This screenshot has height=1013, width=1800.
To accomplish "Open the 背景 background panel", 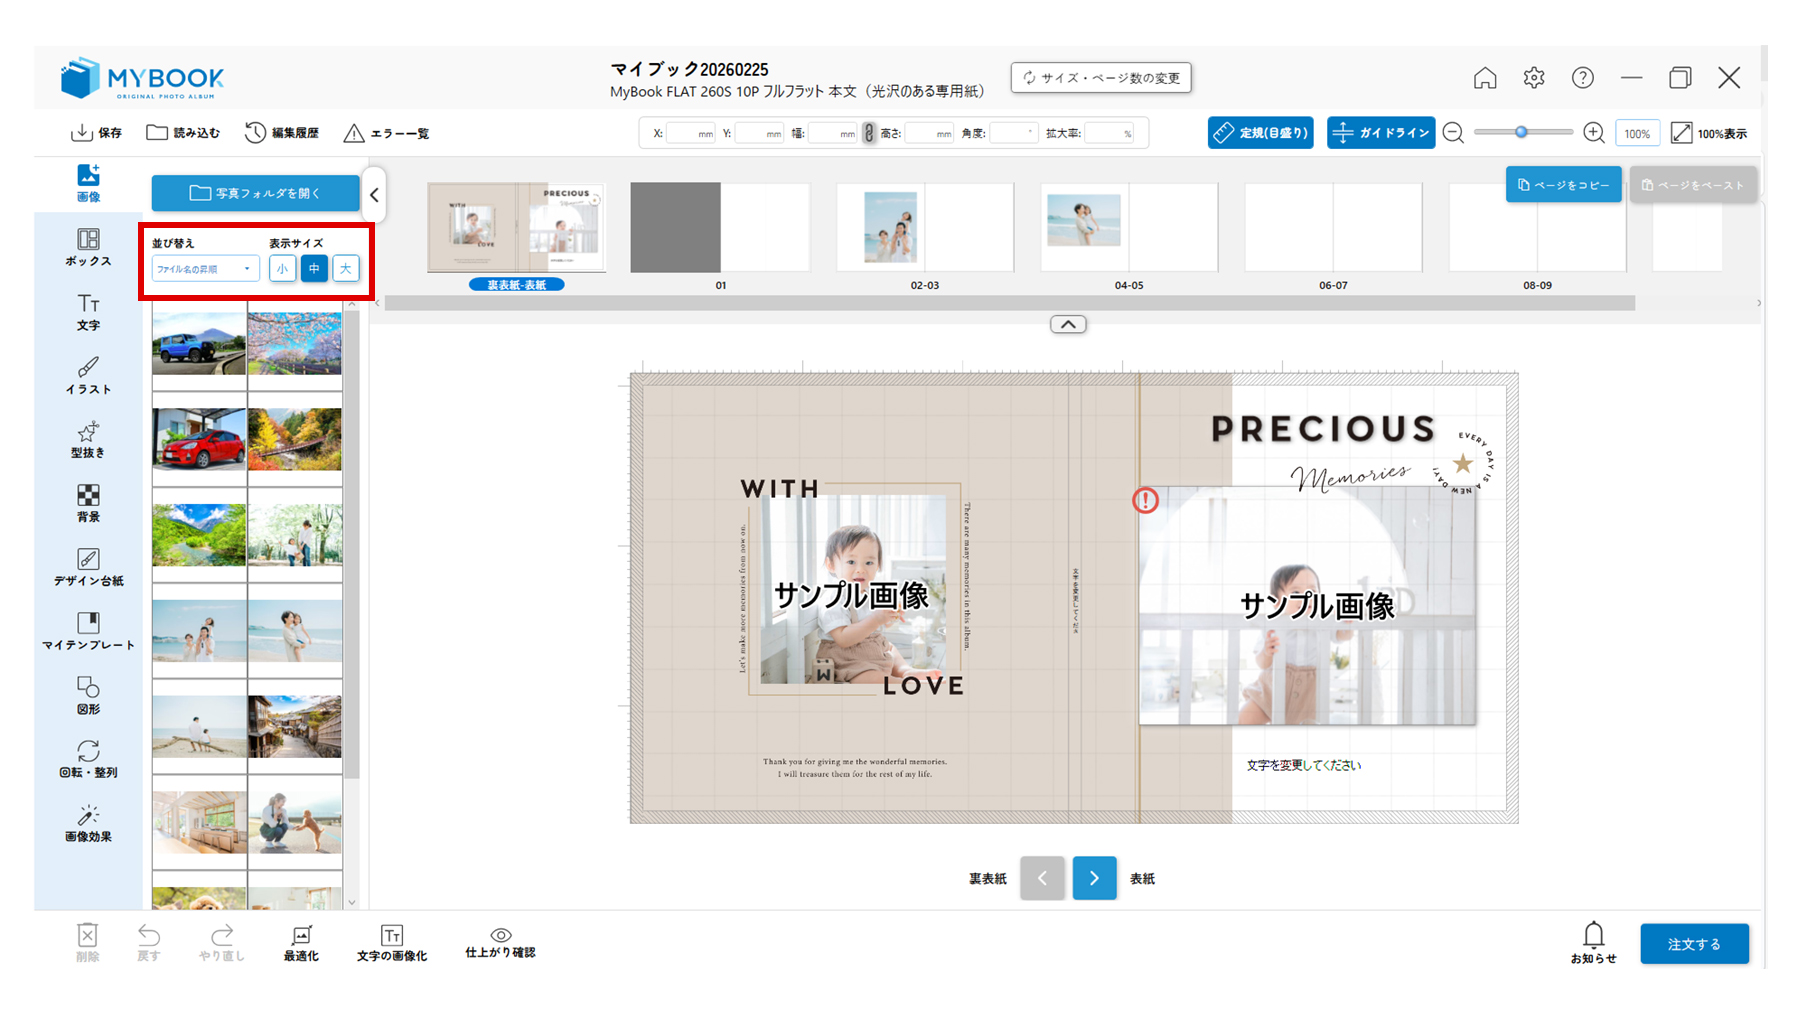I will click(x=88, y=503).
